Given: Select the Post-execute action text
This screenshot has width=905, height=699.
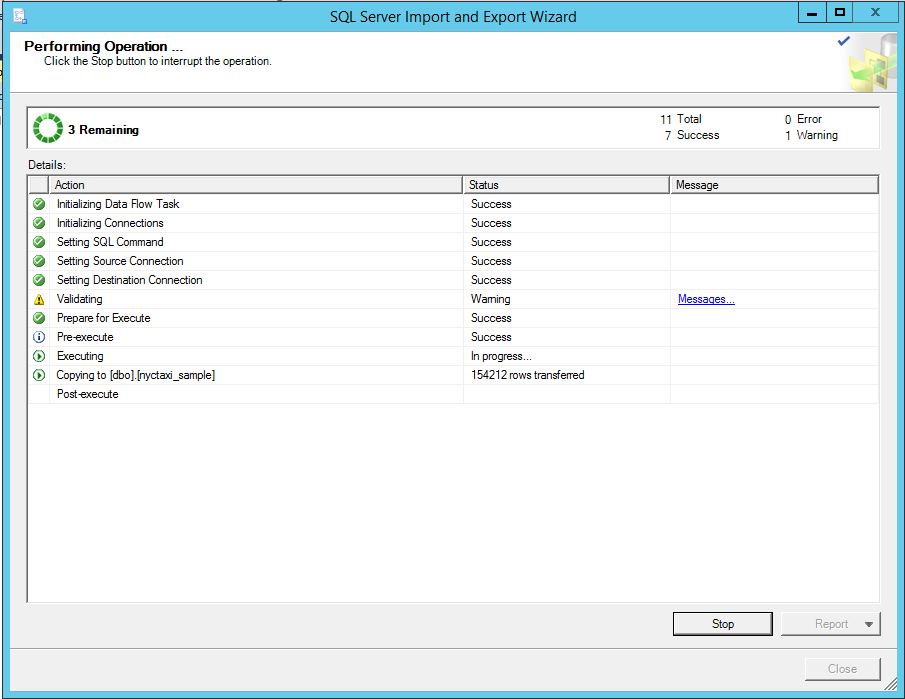Looking at the screenshot, I should [87, 394].
